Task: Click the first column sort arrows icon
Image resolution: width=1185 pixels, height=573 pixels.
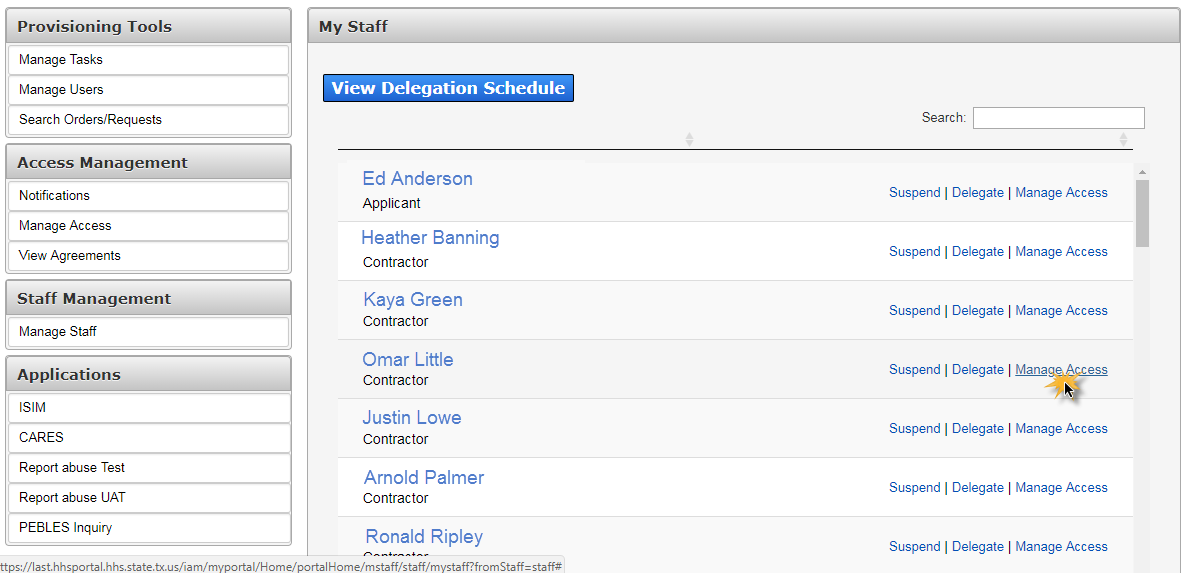Action: tap(689, 140)
